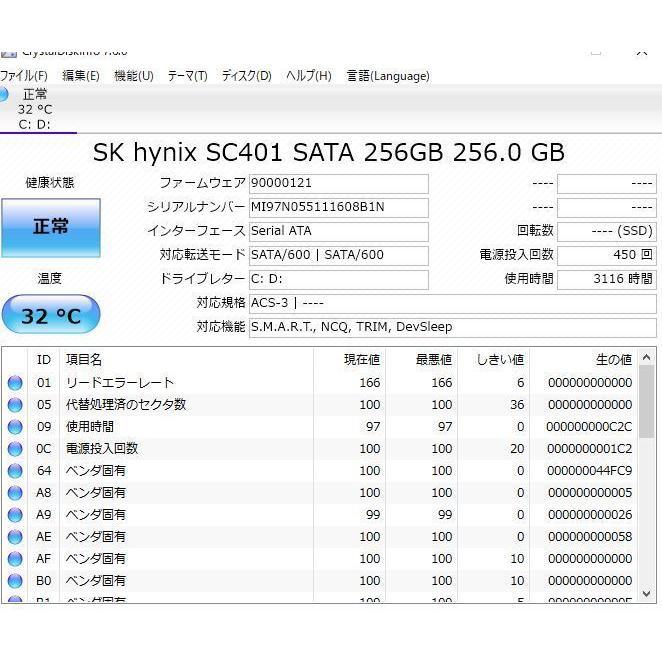Screen dimensions: 662x662
Task: Click status orb for ID 0C row
Action: pos(15,449)
